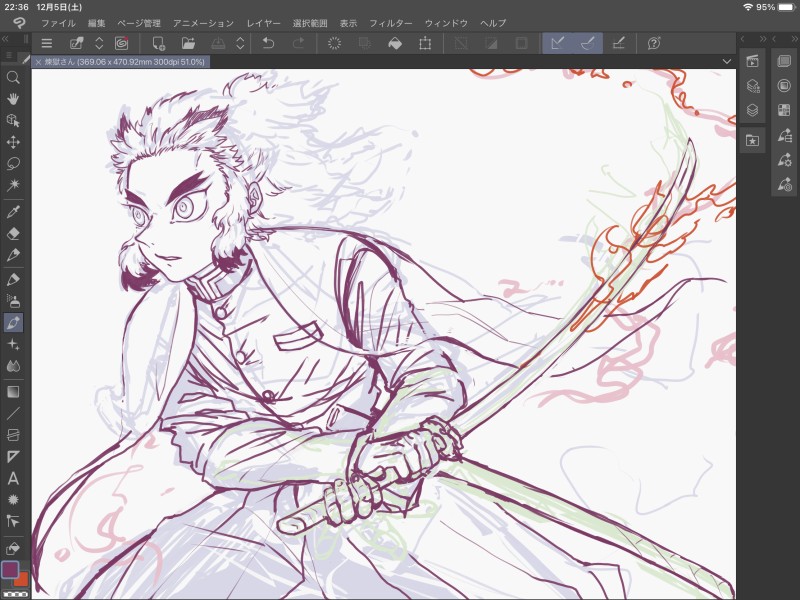
Task: Open the command bar hamburger menu
Action: (47, 43)
